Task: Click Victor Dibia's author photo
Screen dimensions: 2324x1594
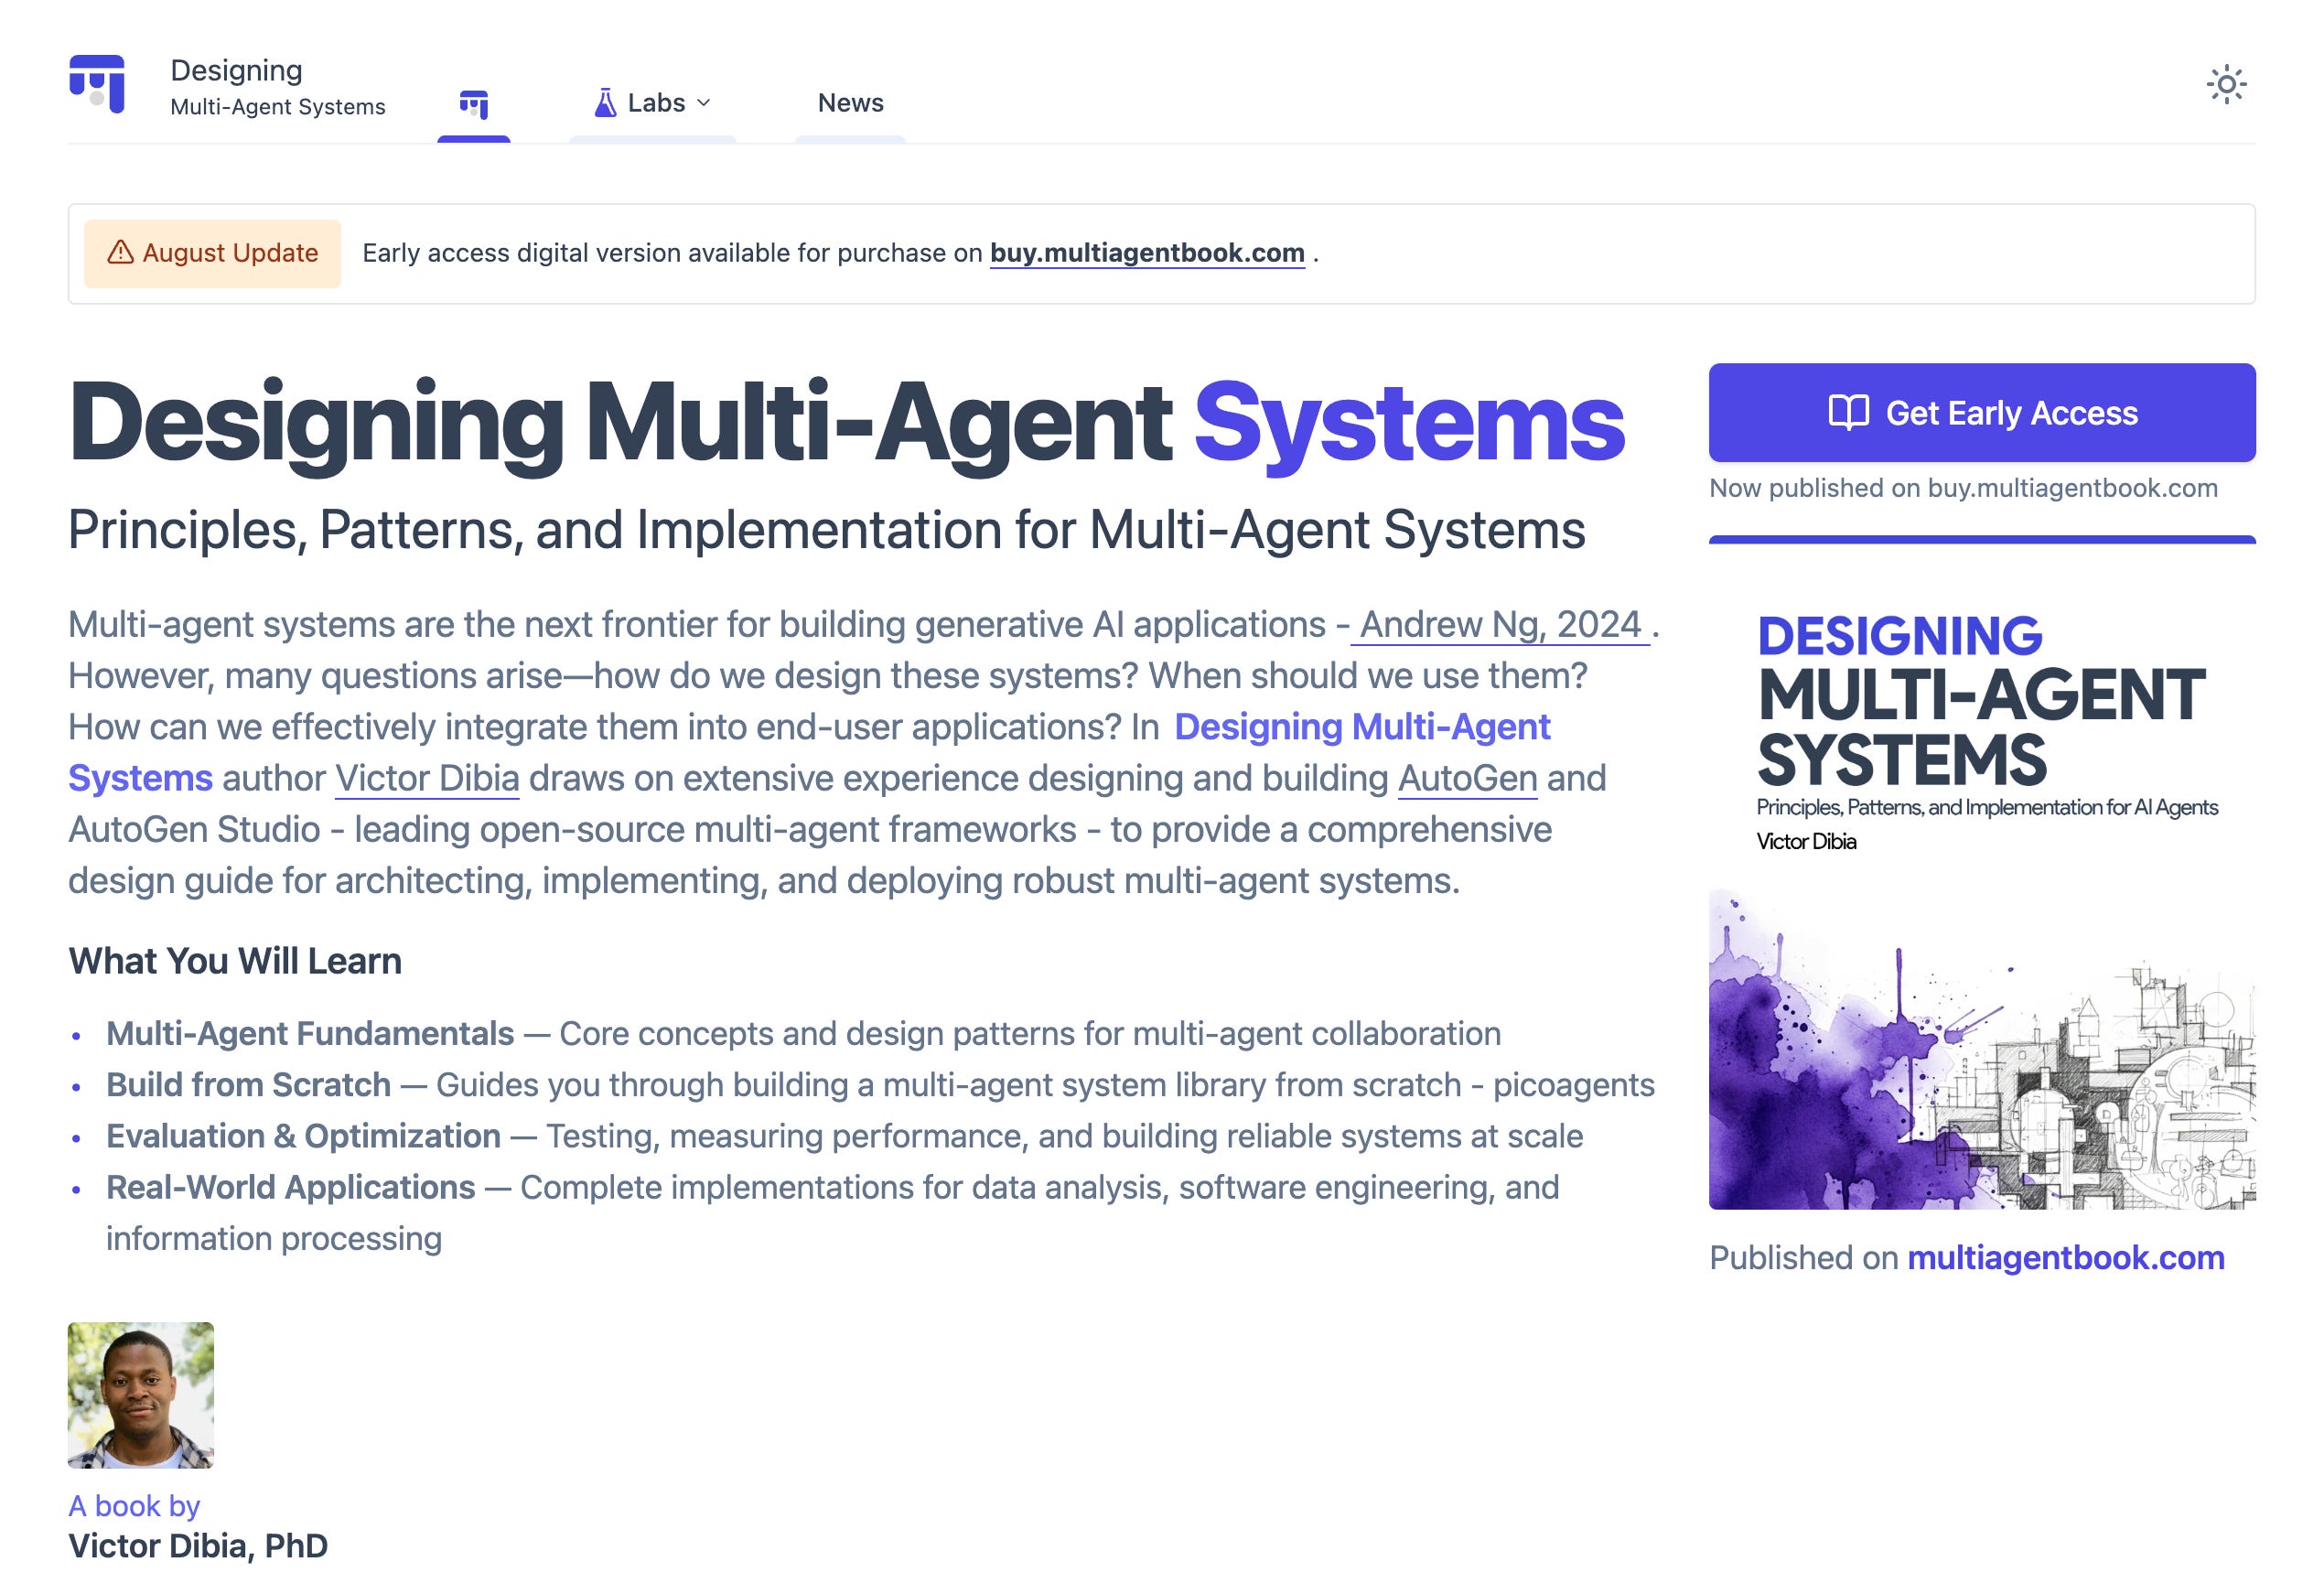Action: 141,1395
